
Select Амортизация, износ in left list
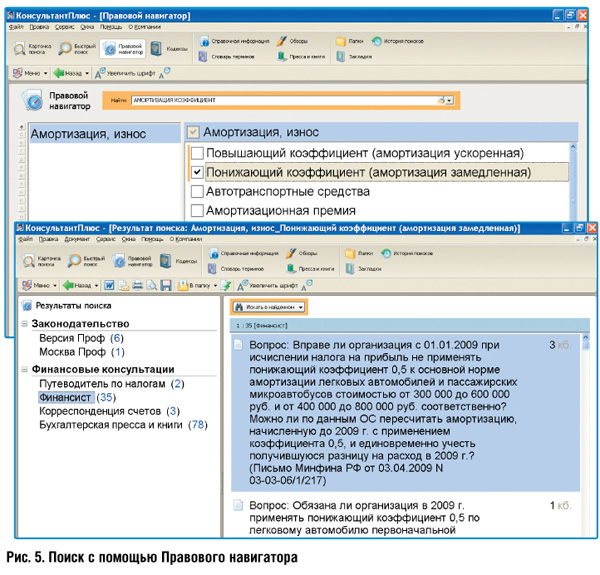(105, 134)
